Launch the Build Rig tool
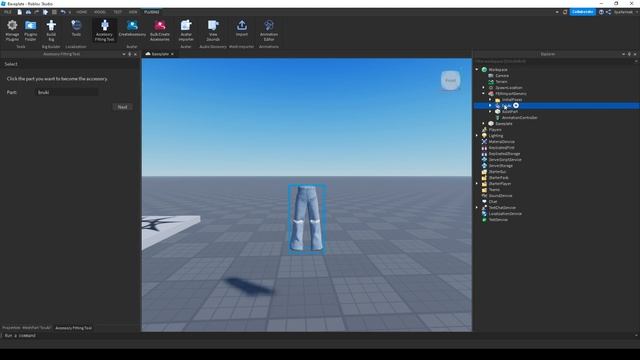This screenshot has height=360, width=640. [51, 31]
